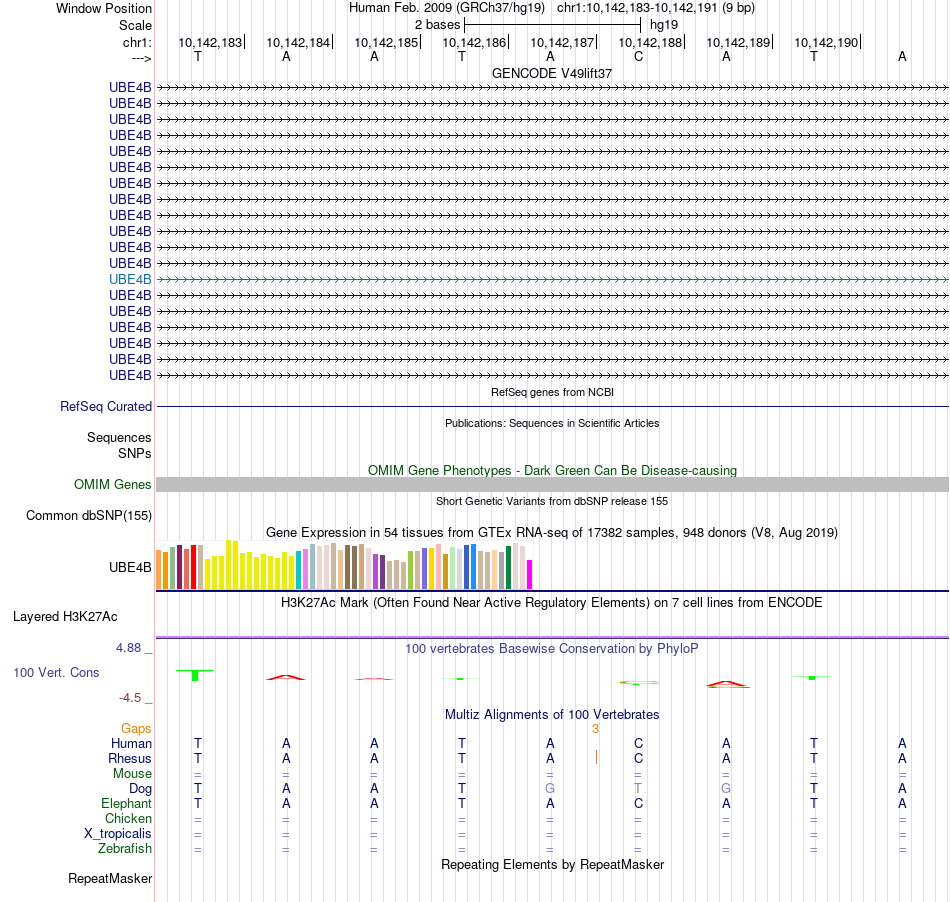950x902 pixels.
Task: Open the H3K27Ac Mark track title
Action: pos(552,603)
